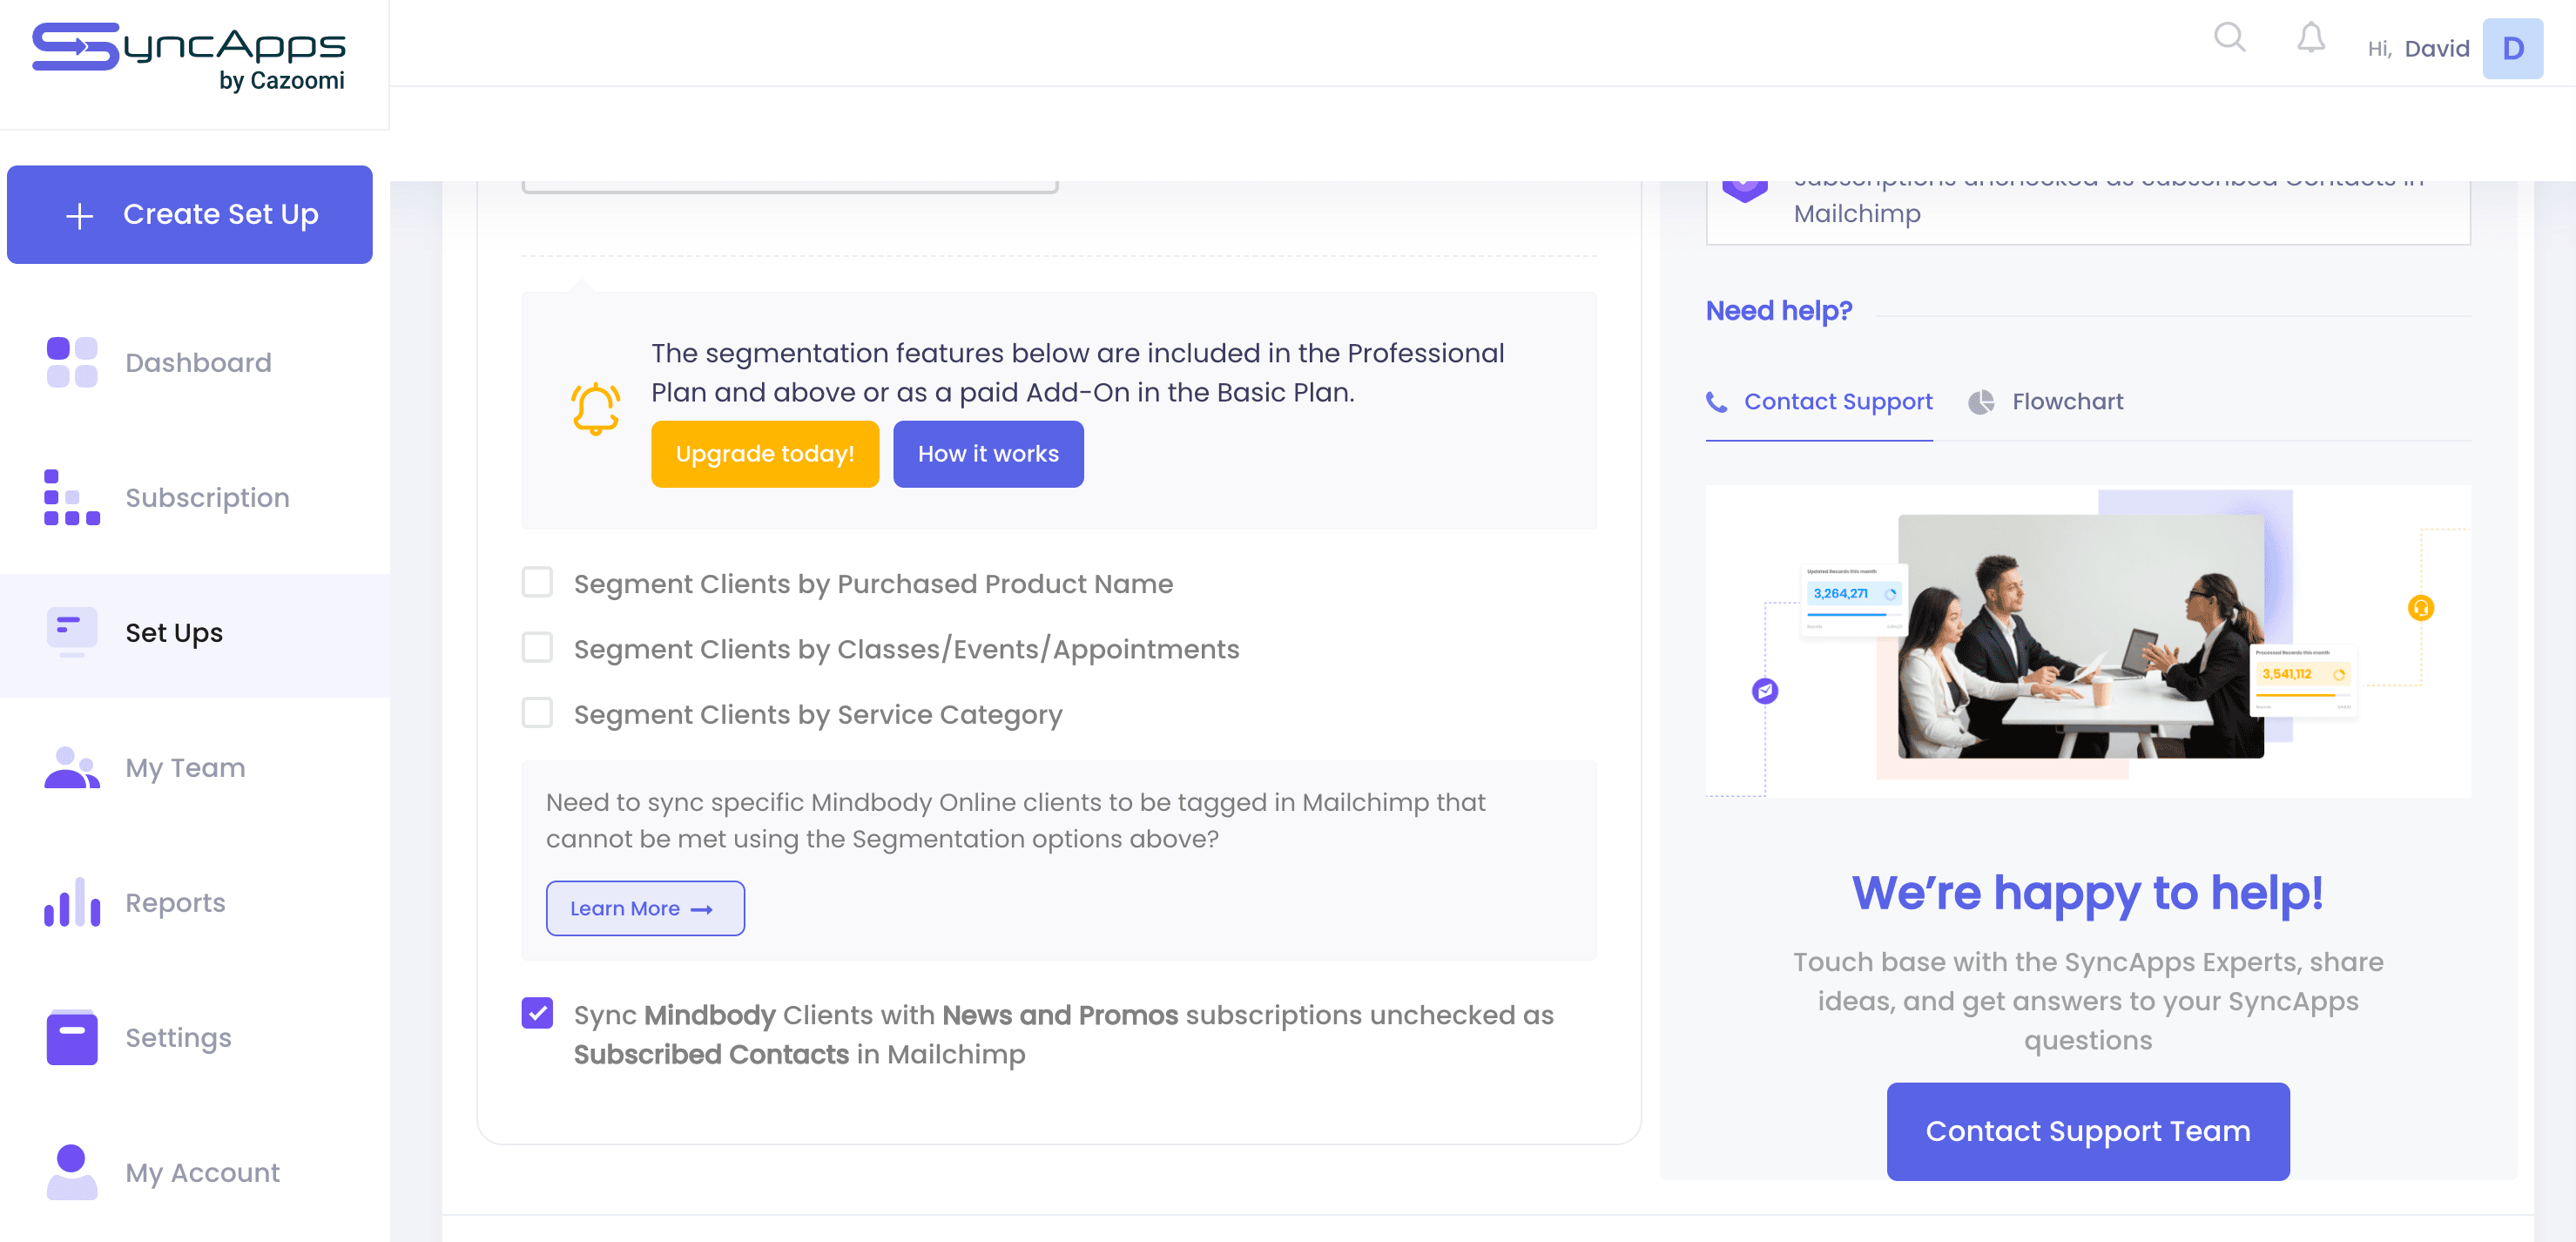Click the purple compass badge on illustration
Viewport: 2576px width, 1242px height.
pyautogui.click(x=1765, y=691)
